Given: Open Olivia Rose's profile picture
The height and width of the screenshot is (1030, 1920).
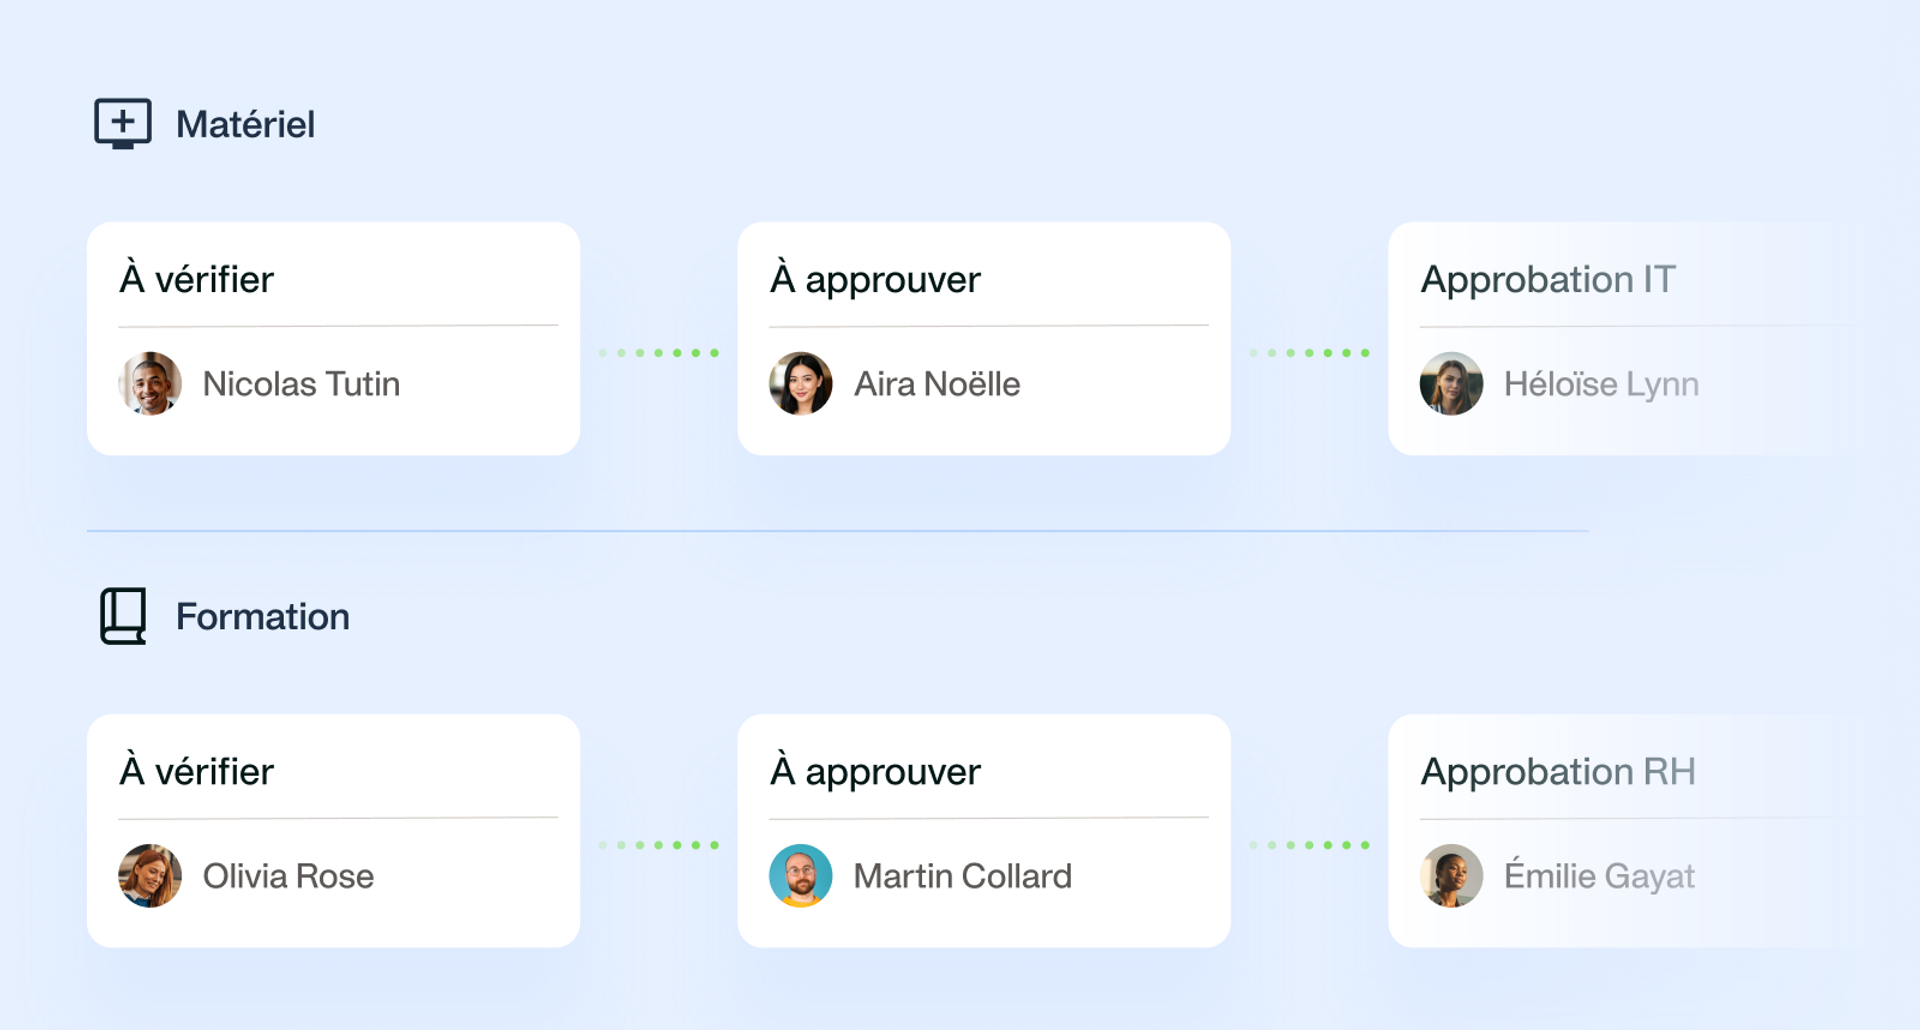Looking at the screenshot, I should click(150, 876).
